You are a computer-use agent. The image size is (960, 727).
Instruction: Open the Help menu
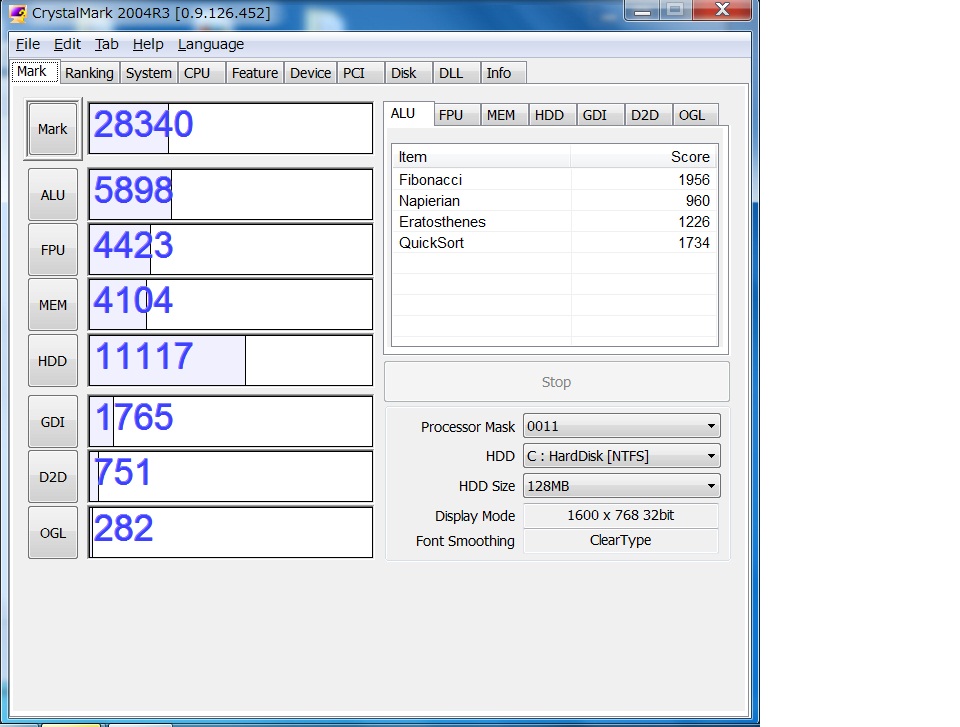coord(148,44)
